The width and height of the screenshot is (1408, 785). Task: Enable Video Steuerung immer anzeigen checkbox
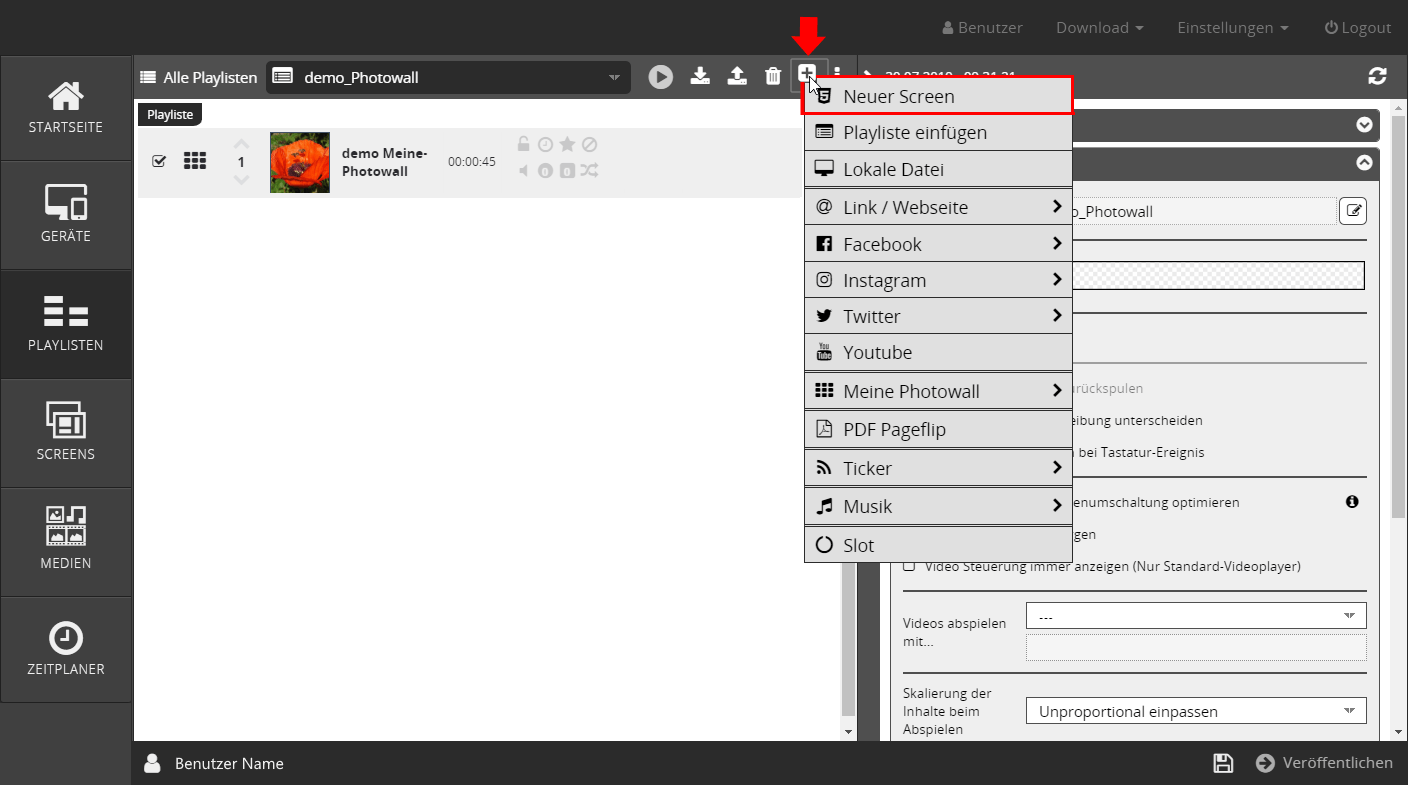click(x=909, y=566)
